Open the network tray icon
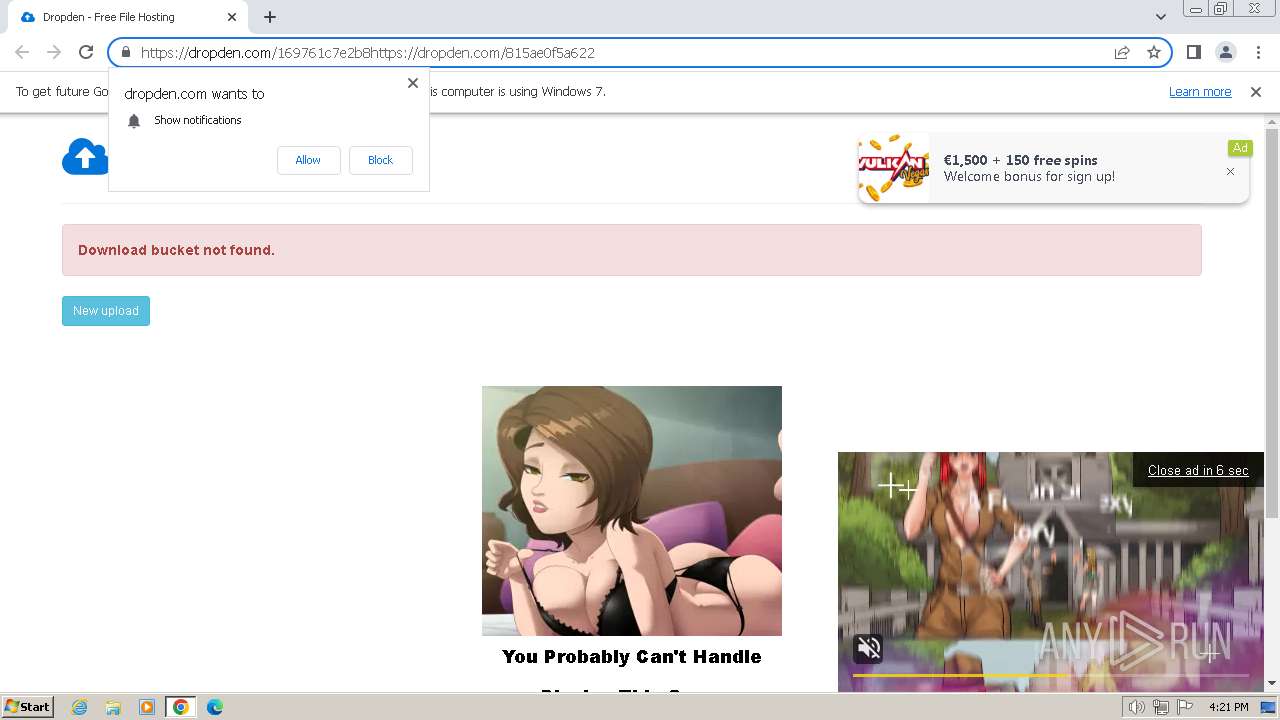 point(1161,707)
